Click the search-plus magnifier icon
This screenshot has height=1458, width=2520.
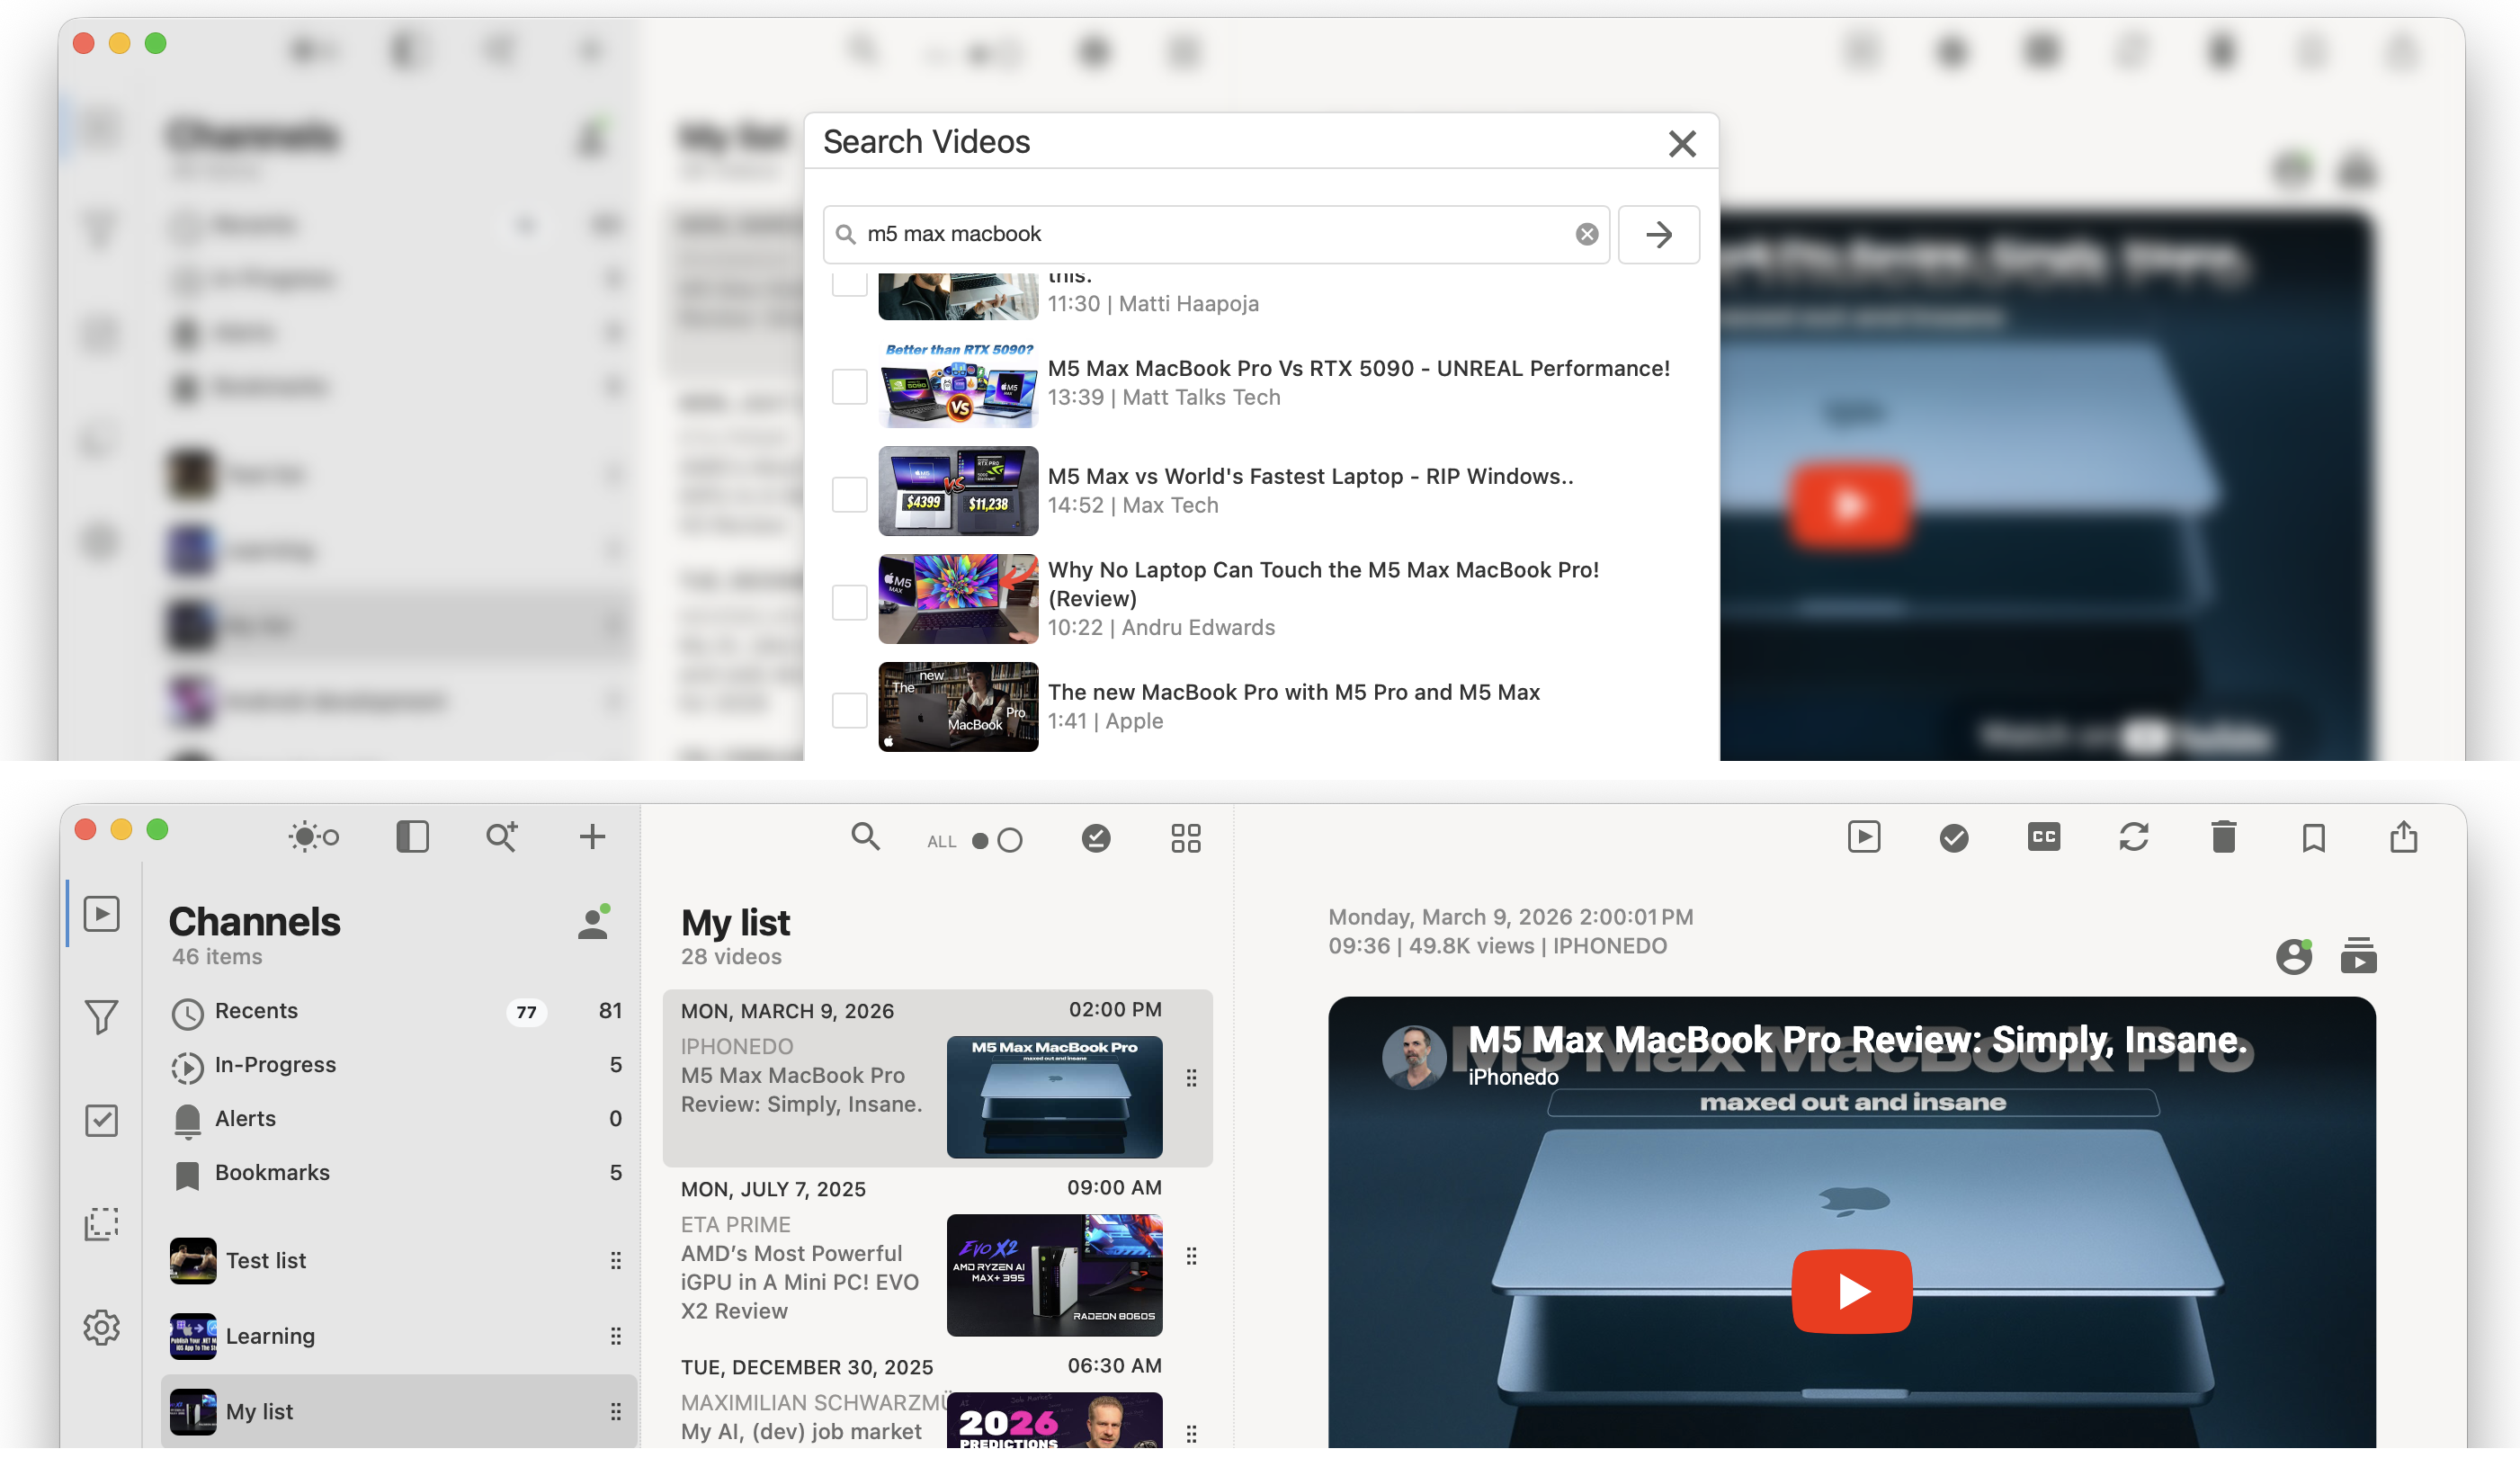501,837
